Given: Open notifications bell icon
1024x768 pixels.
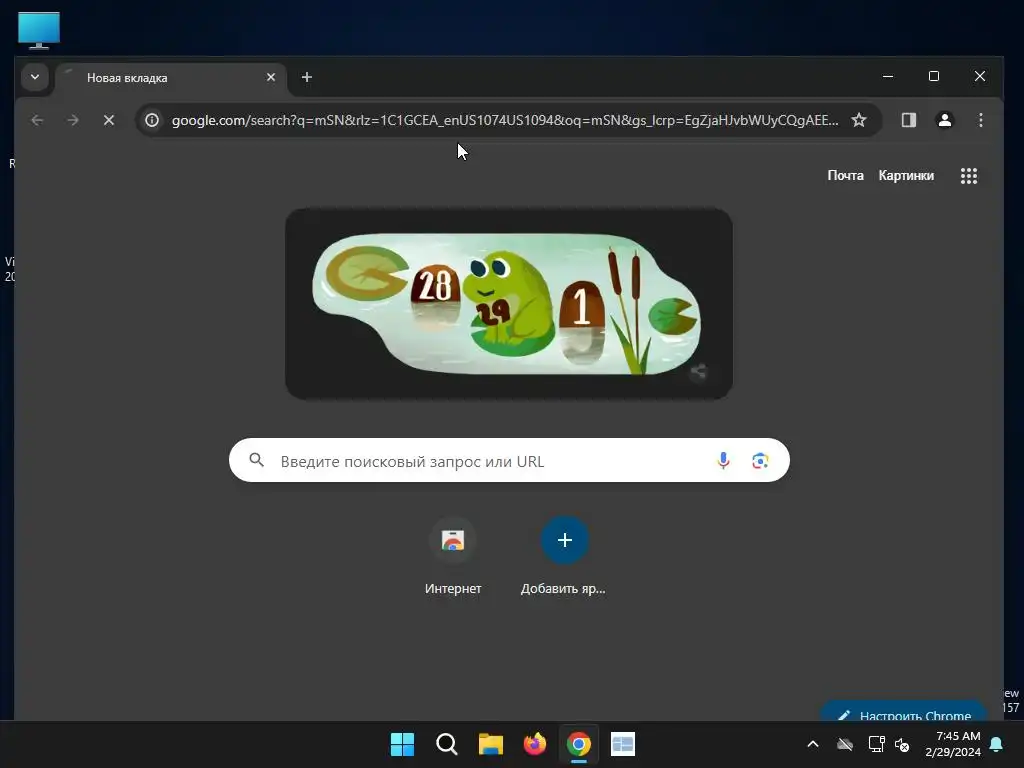Looking at the screenshot, I should pos(997,744).
